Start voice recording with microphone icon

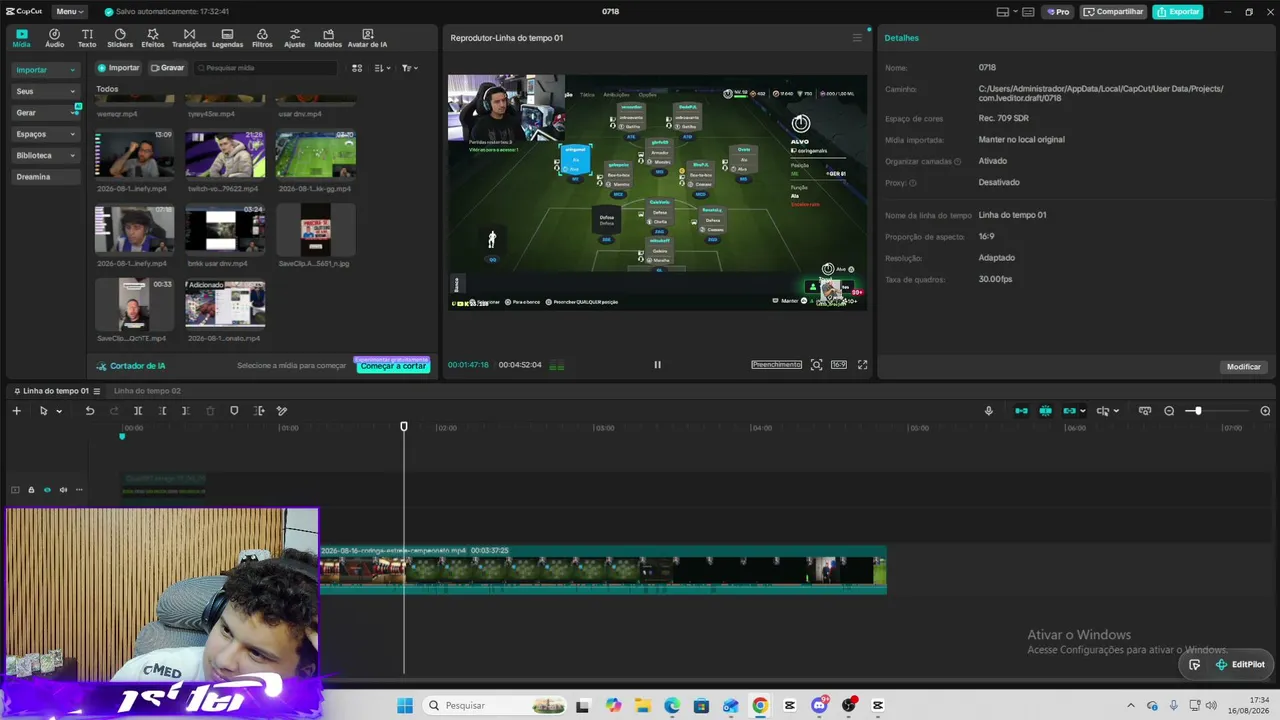coord(989,411)
